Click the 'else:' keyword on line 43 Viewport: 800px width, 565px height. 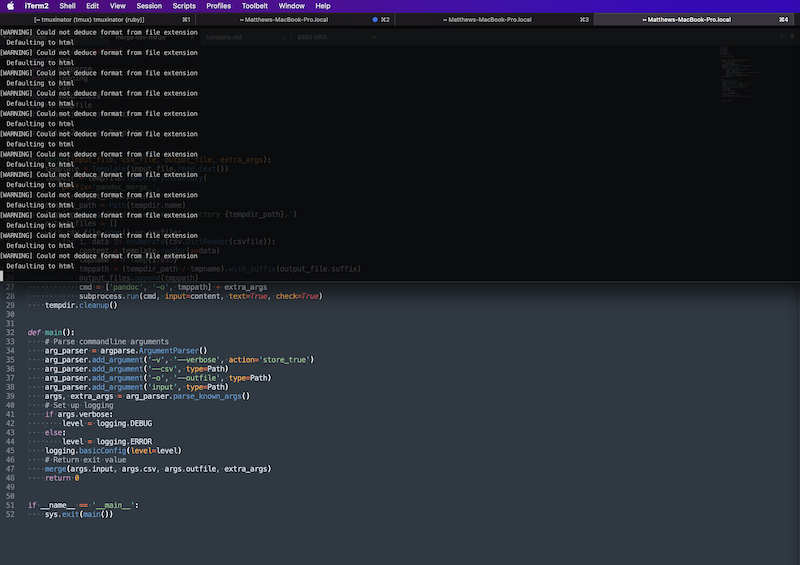55,432
